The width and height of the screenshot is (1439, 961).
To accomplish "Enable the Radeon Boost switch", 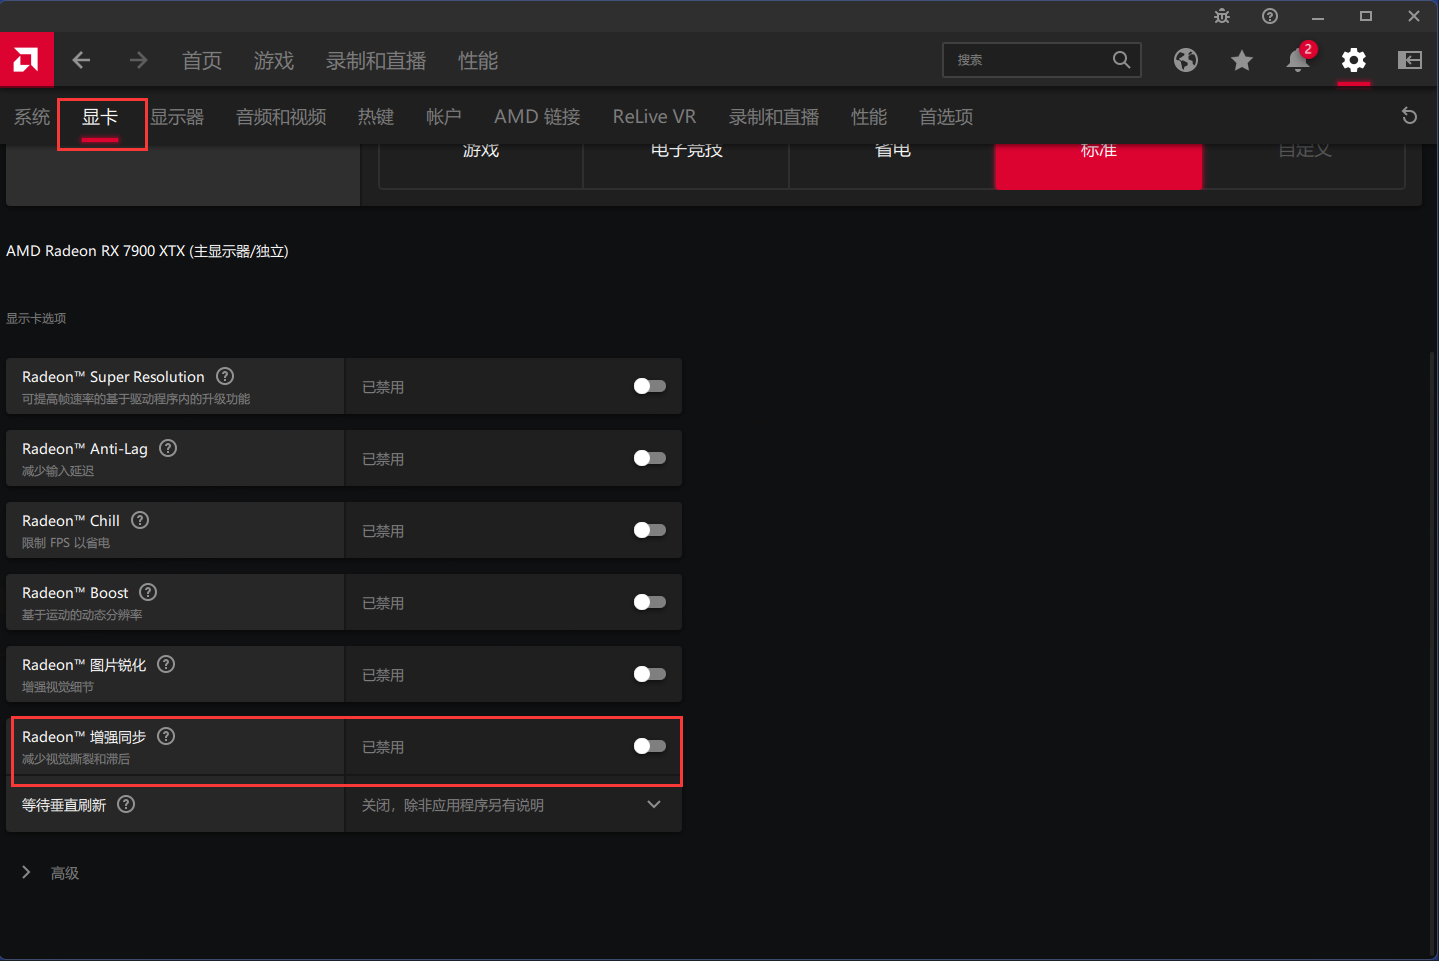I will 650,602.
